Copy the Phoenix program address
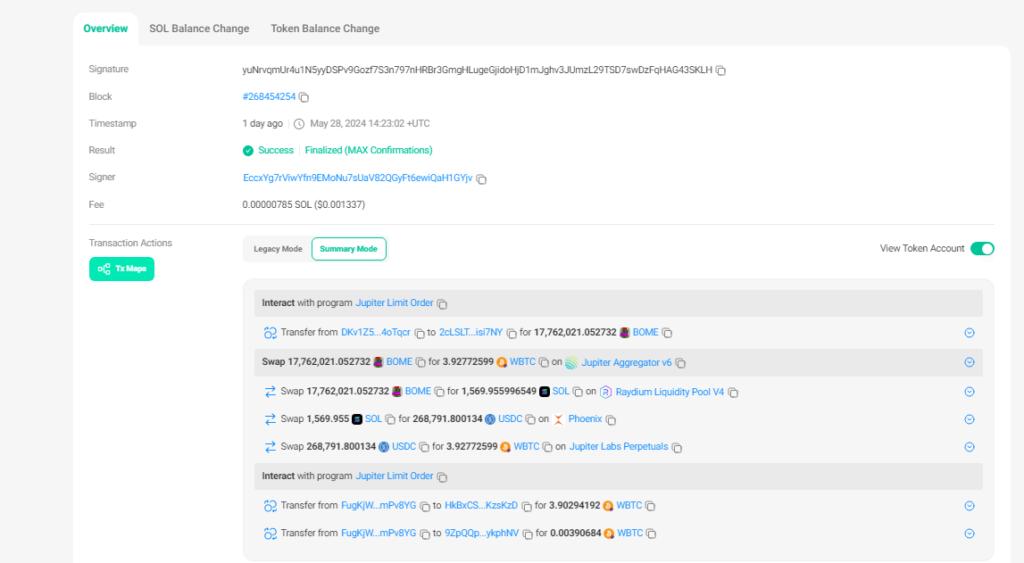Image resolution: width=1024 pixels, height=563 pixels. [610, 420]
